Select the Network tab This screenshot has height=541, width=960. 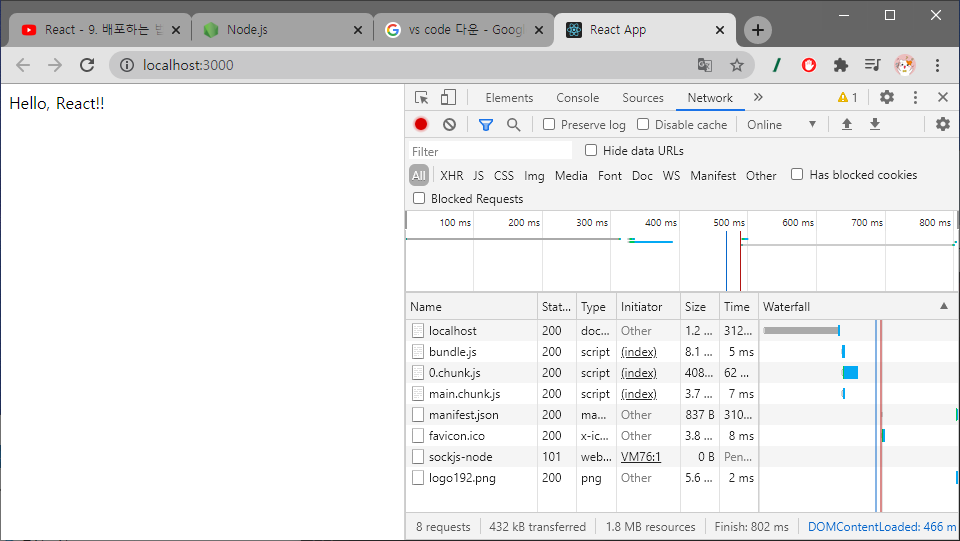710,98
